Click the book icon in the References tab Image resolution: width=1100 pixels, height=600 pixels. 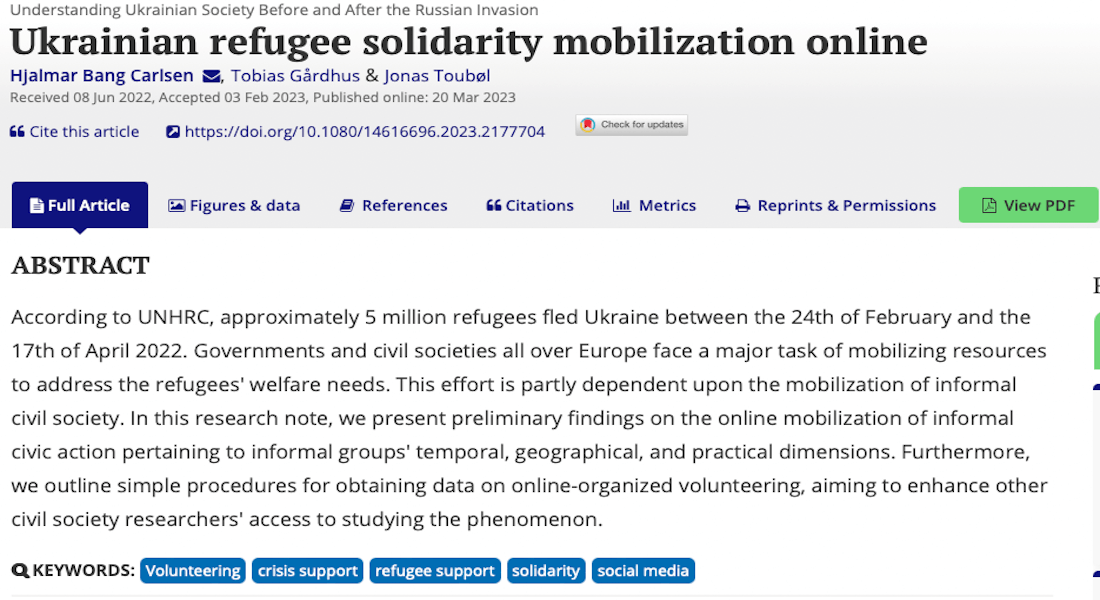click(x=347, y=206)
